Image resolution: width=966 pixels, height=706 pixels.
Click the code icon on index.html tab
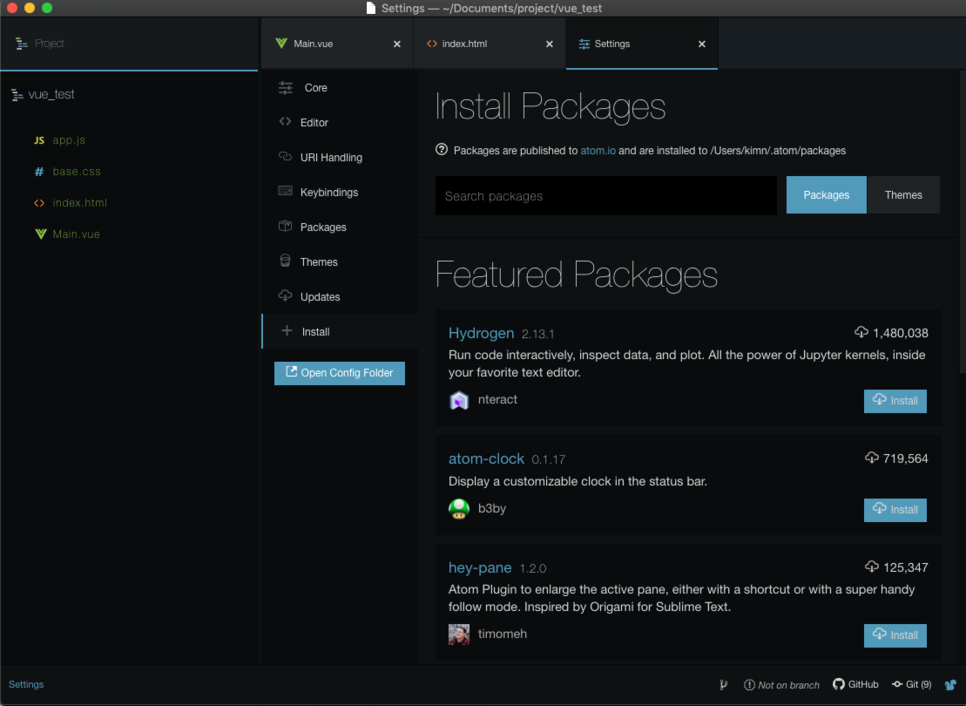432,43
